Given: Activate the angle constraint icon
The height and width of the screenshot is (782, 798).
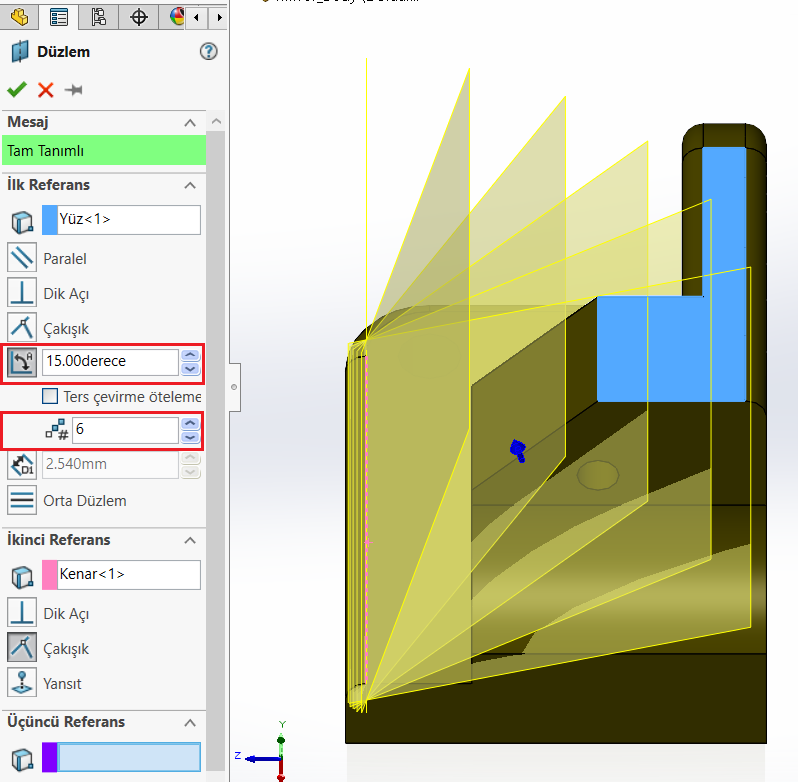Looking at the screenshot, I should pyautogui.click(x=22, y=362).
